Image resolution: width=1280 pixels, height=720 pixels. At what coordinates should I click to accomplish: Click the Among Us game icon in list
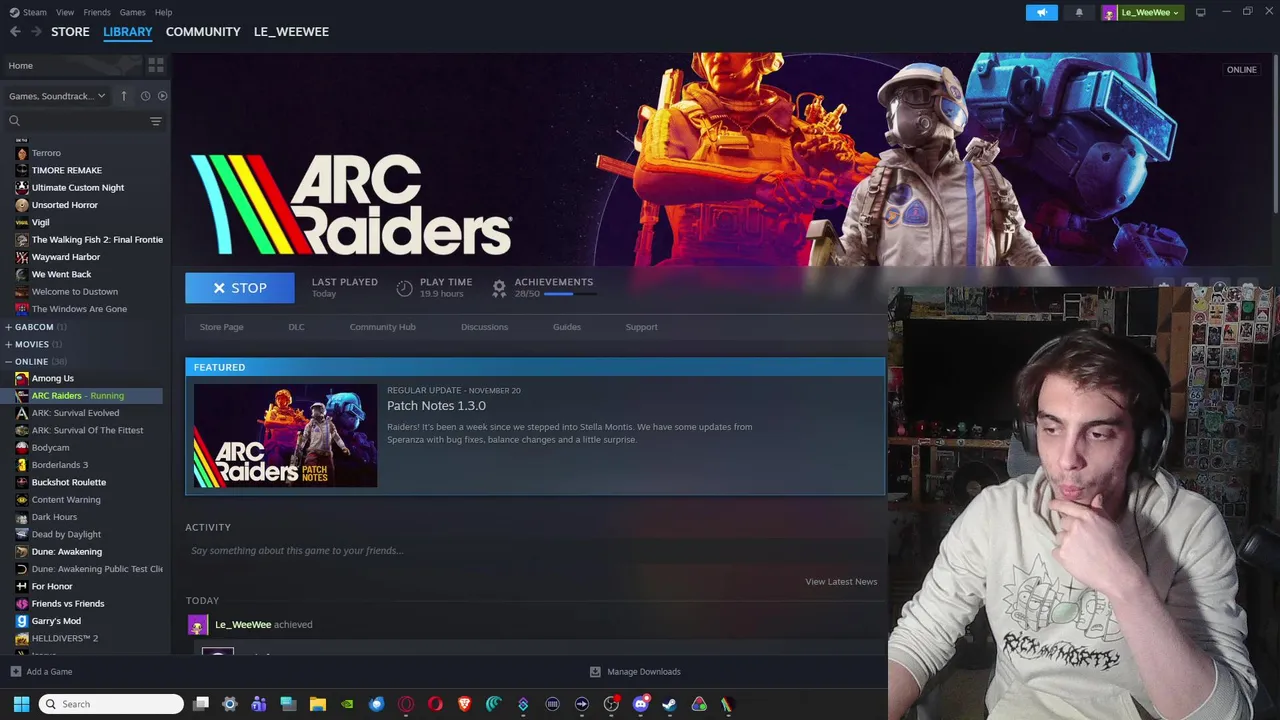coord(21,378)
